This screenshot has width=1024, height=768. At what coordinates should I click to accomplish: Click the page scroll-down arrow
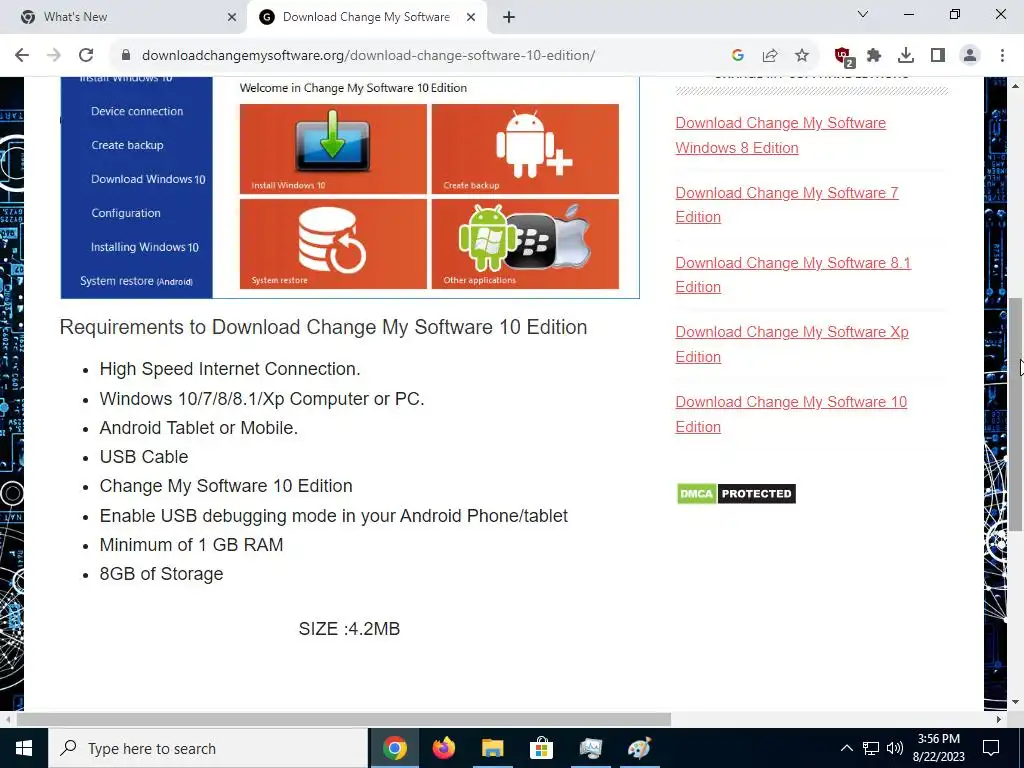[x=1016, y=703]
